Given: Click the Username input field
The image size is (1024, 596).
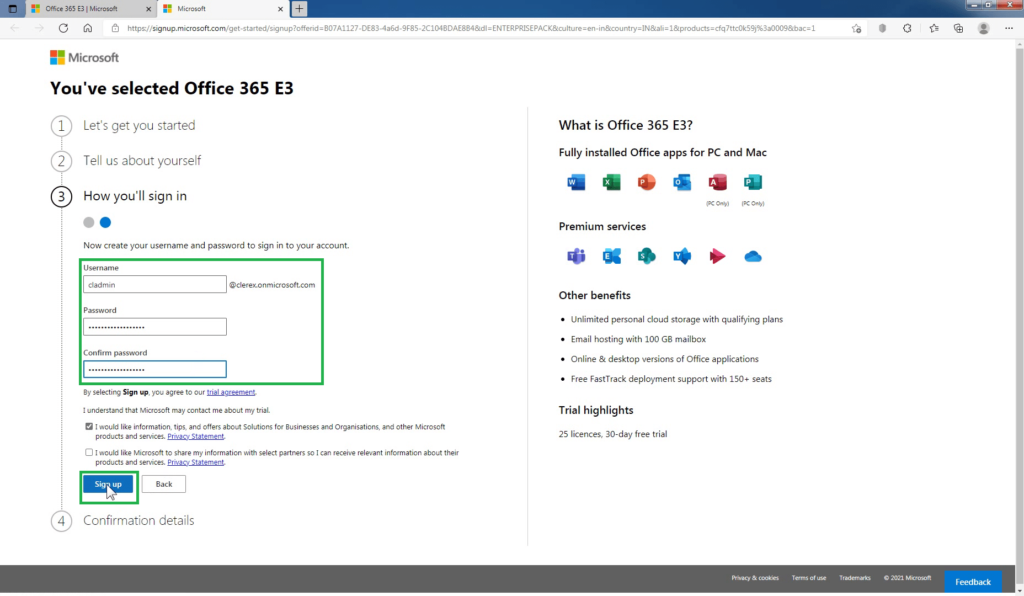Looking at the screenshot, I should tap(155, 285).
